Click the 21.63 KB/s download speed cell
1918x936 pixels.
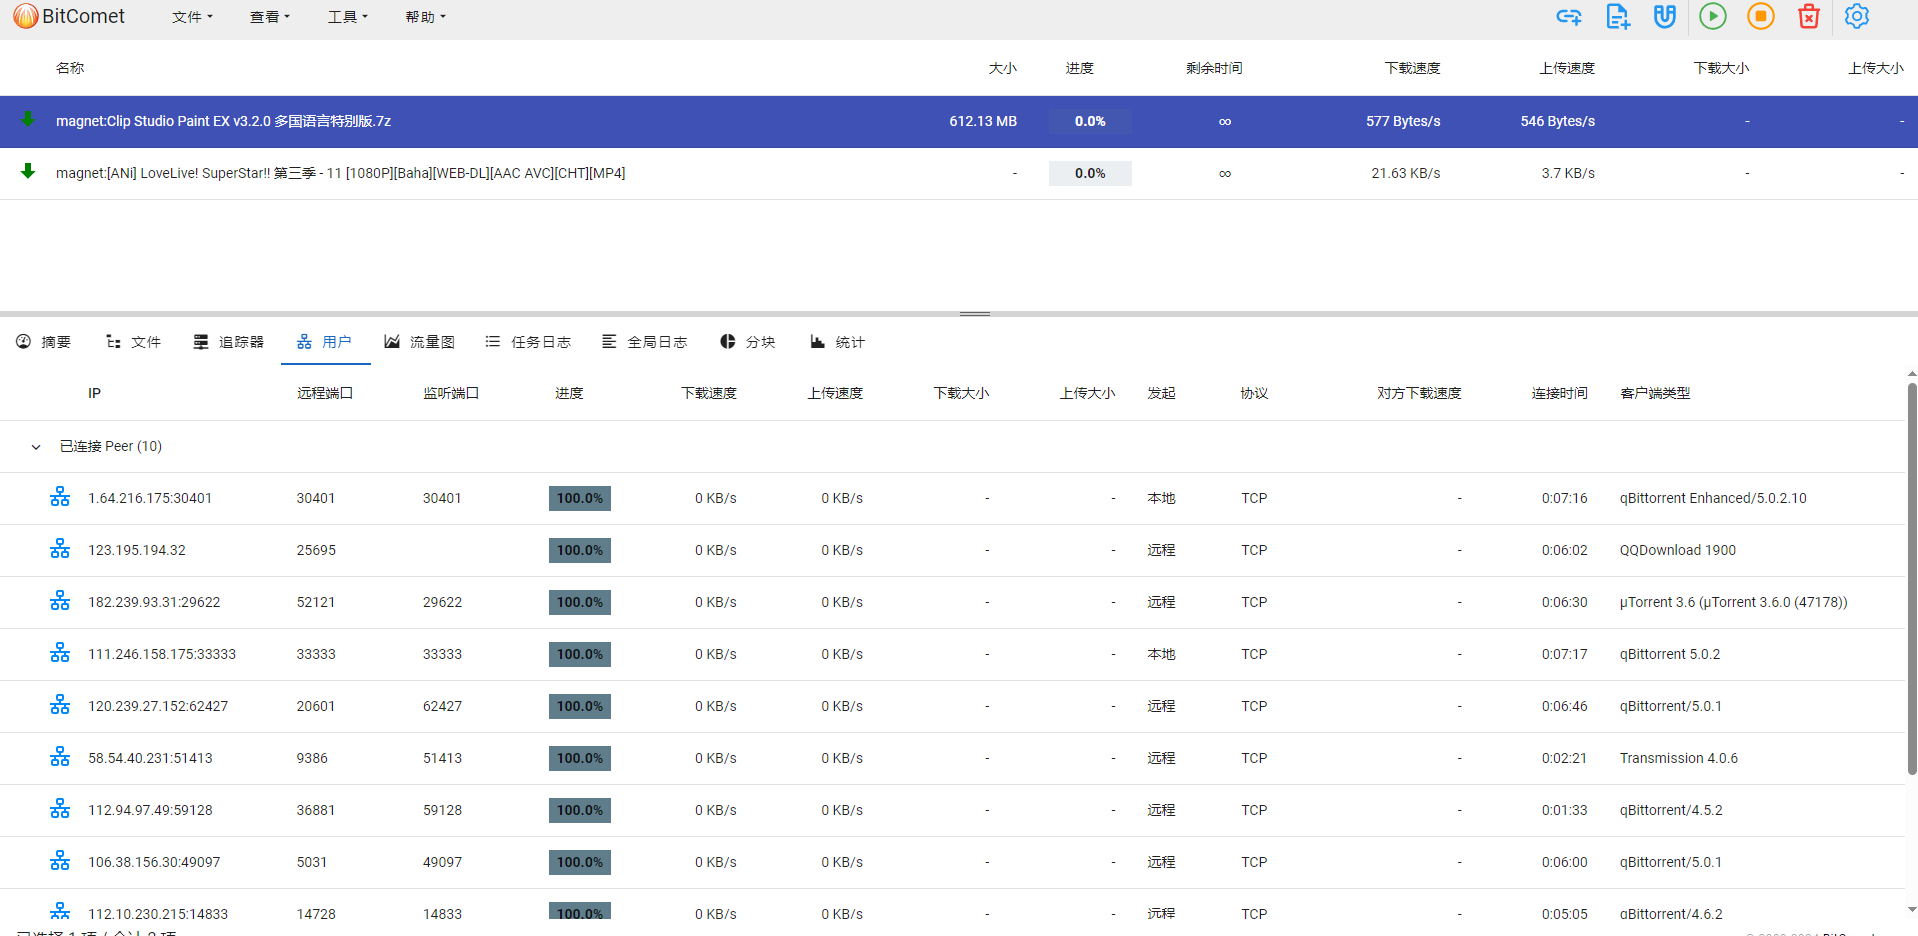click(1405, 173)
